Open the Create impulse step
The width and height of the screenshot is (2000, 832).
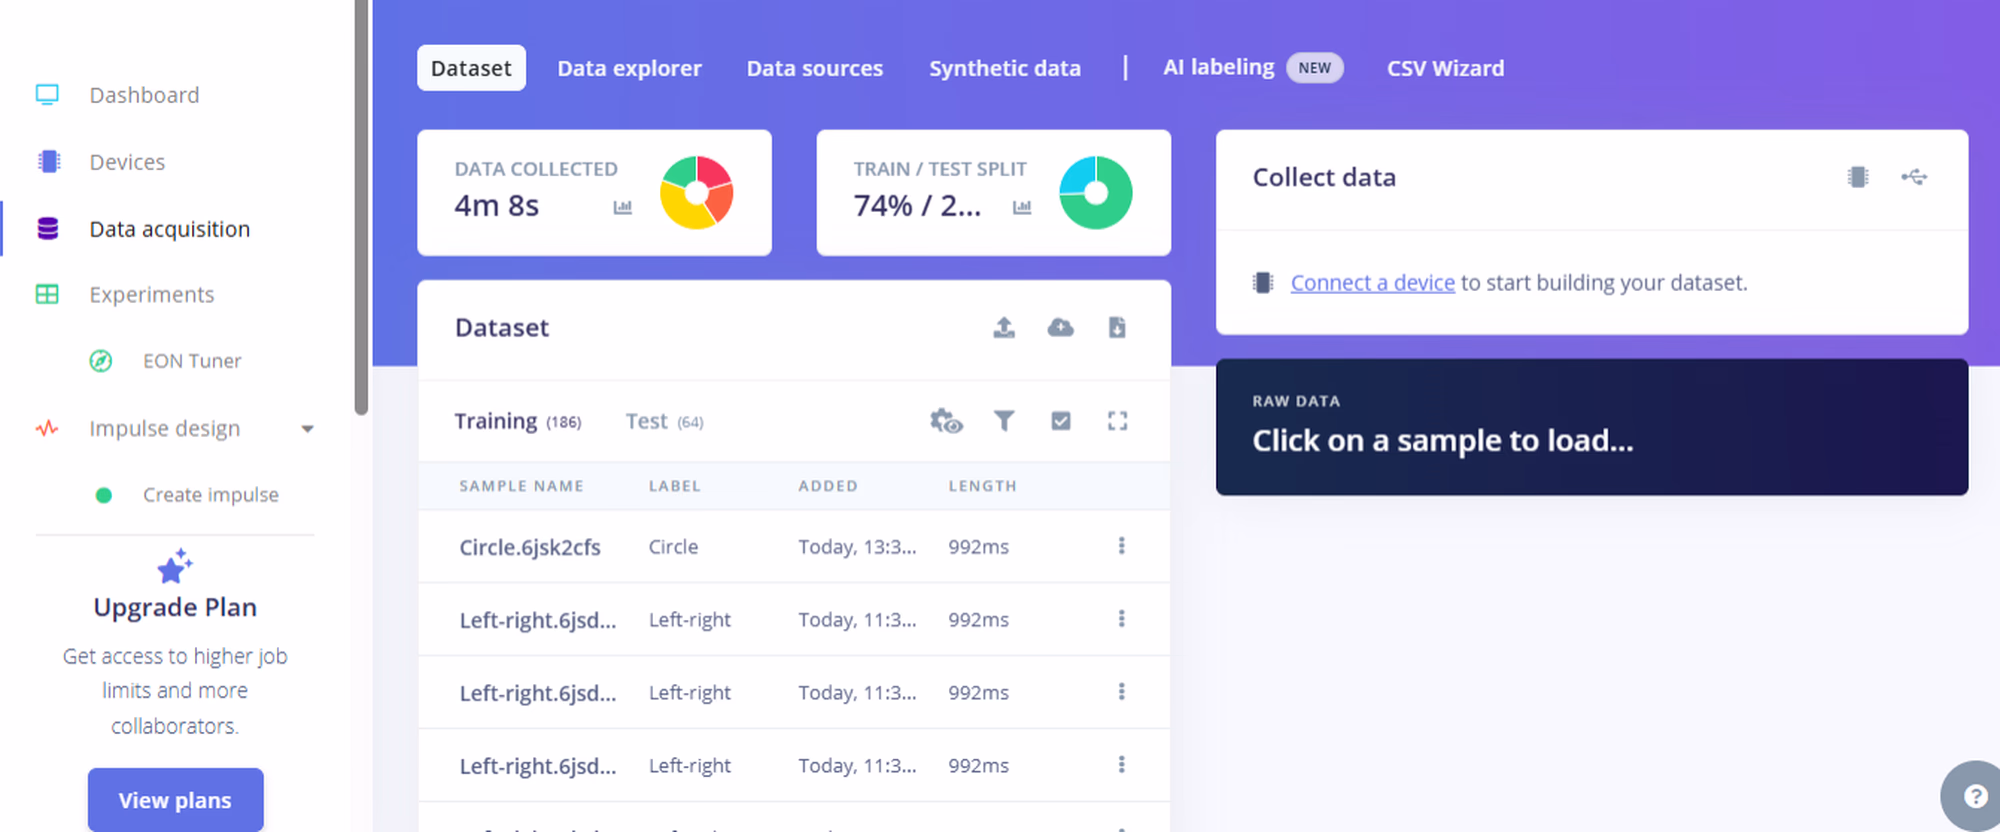pyautogui.click(x=210, y=495)
